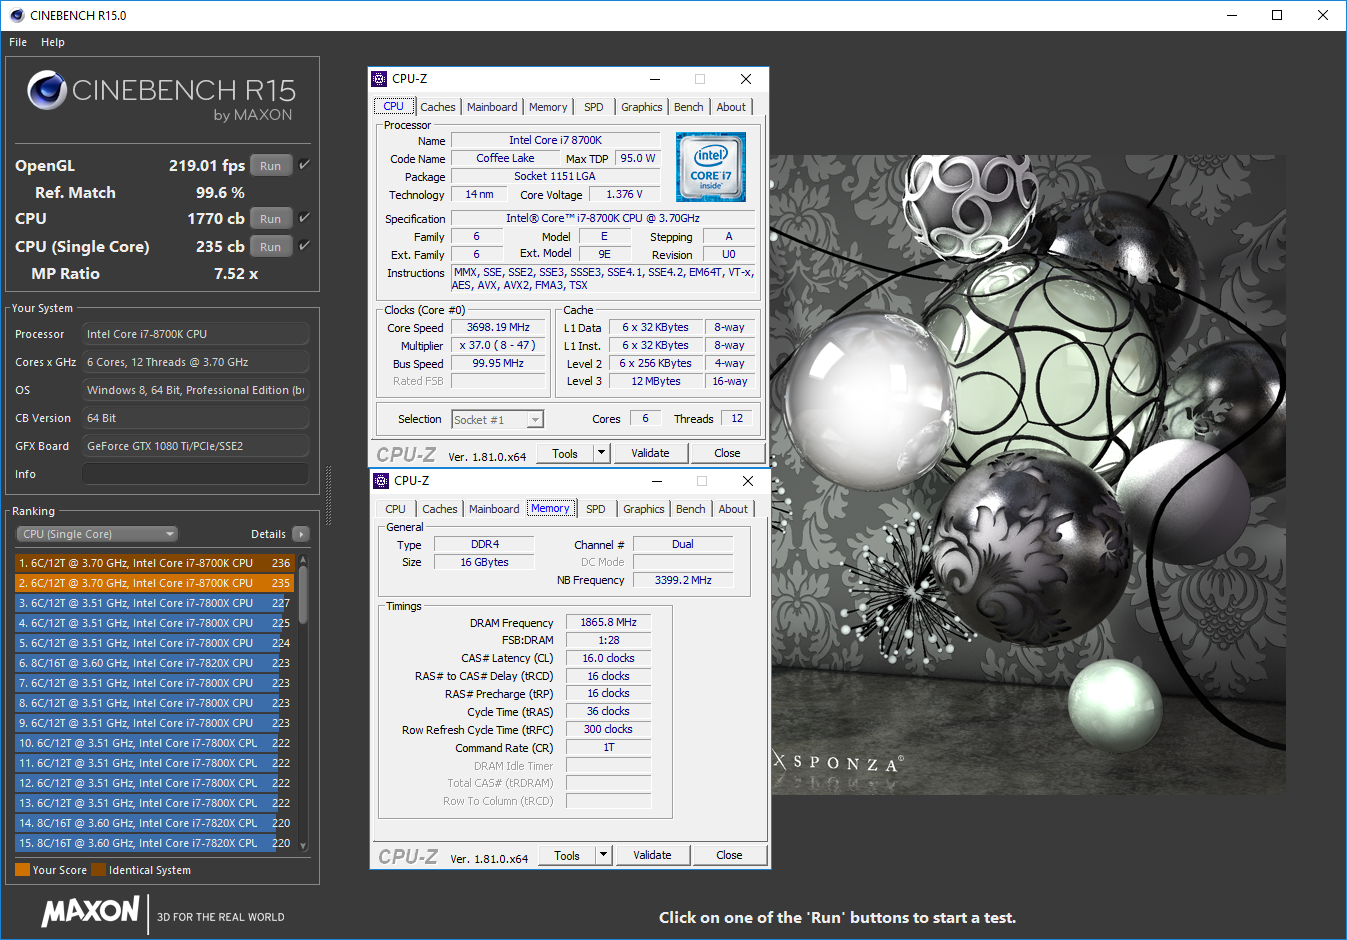The height and width of the screenshot is (940, 1347).
Task: Click the Core Speed value 3698.19 MHz
Action: coord(498,327)
